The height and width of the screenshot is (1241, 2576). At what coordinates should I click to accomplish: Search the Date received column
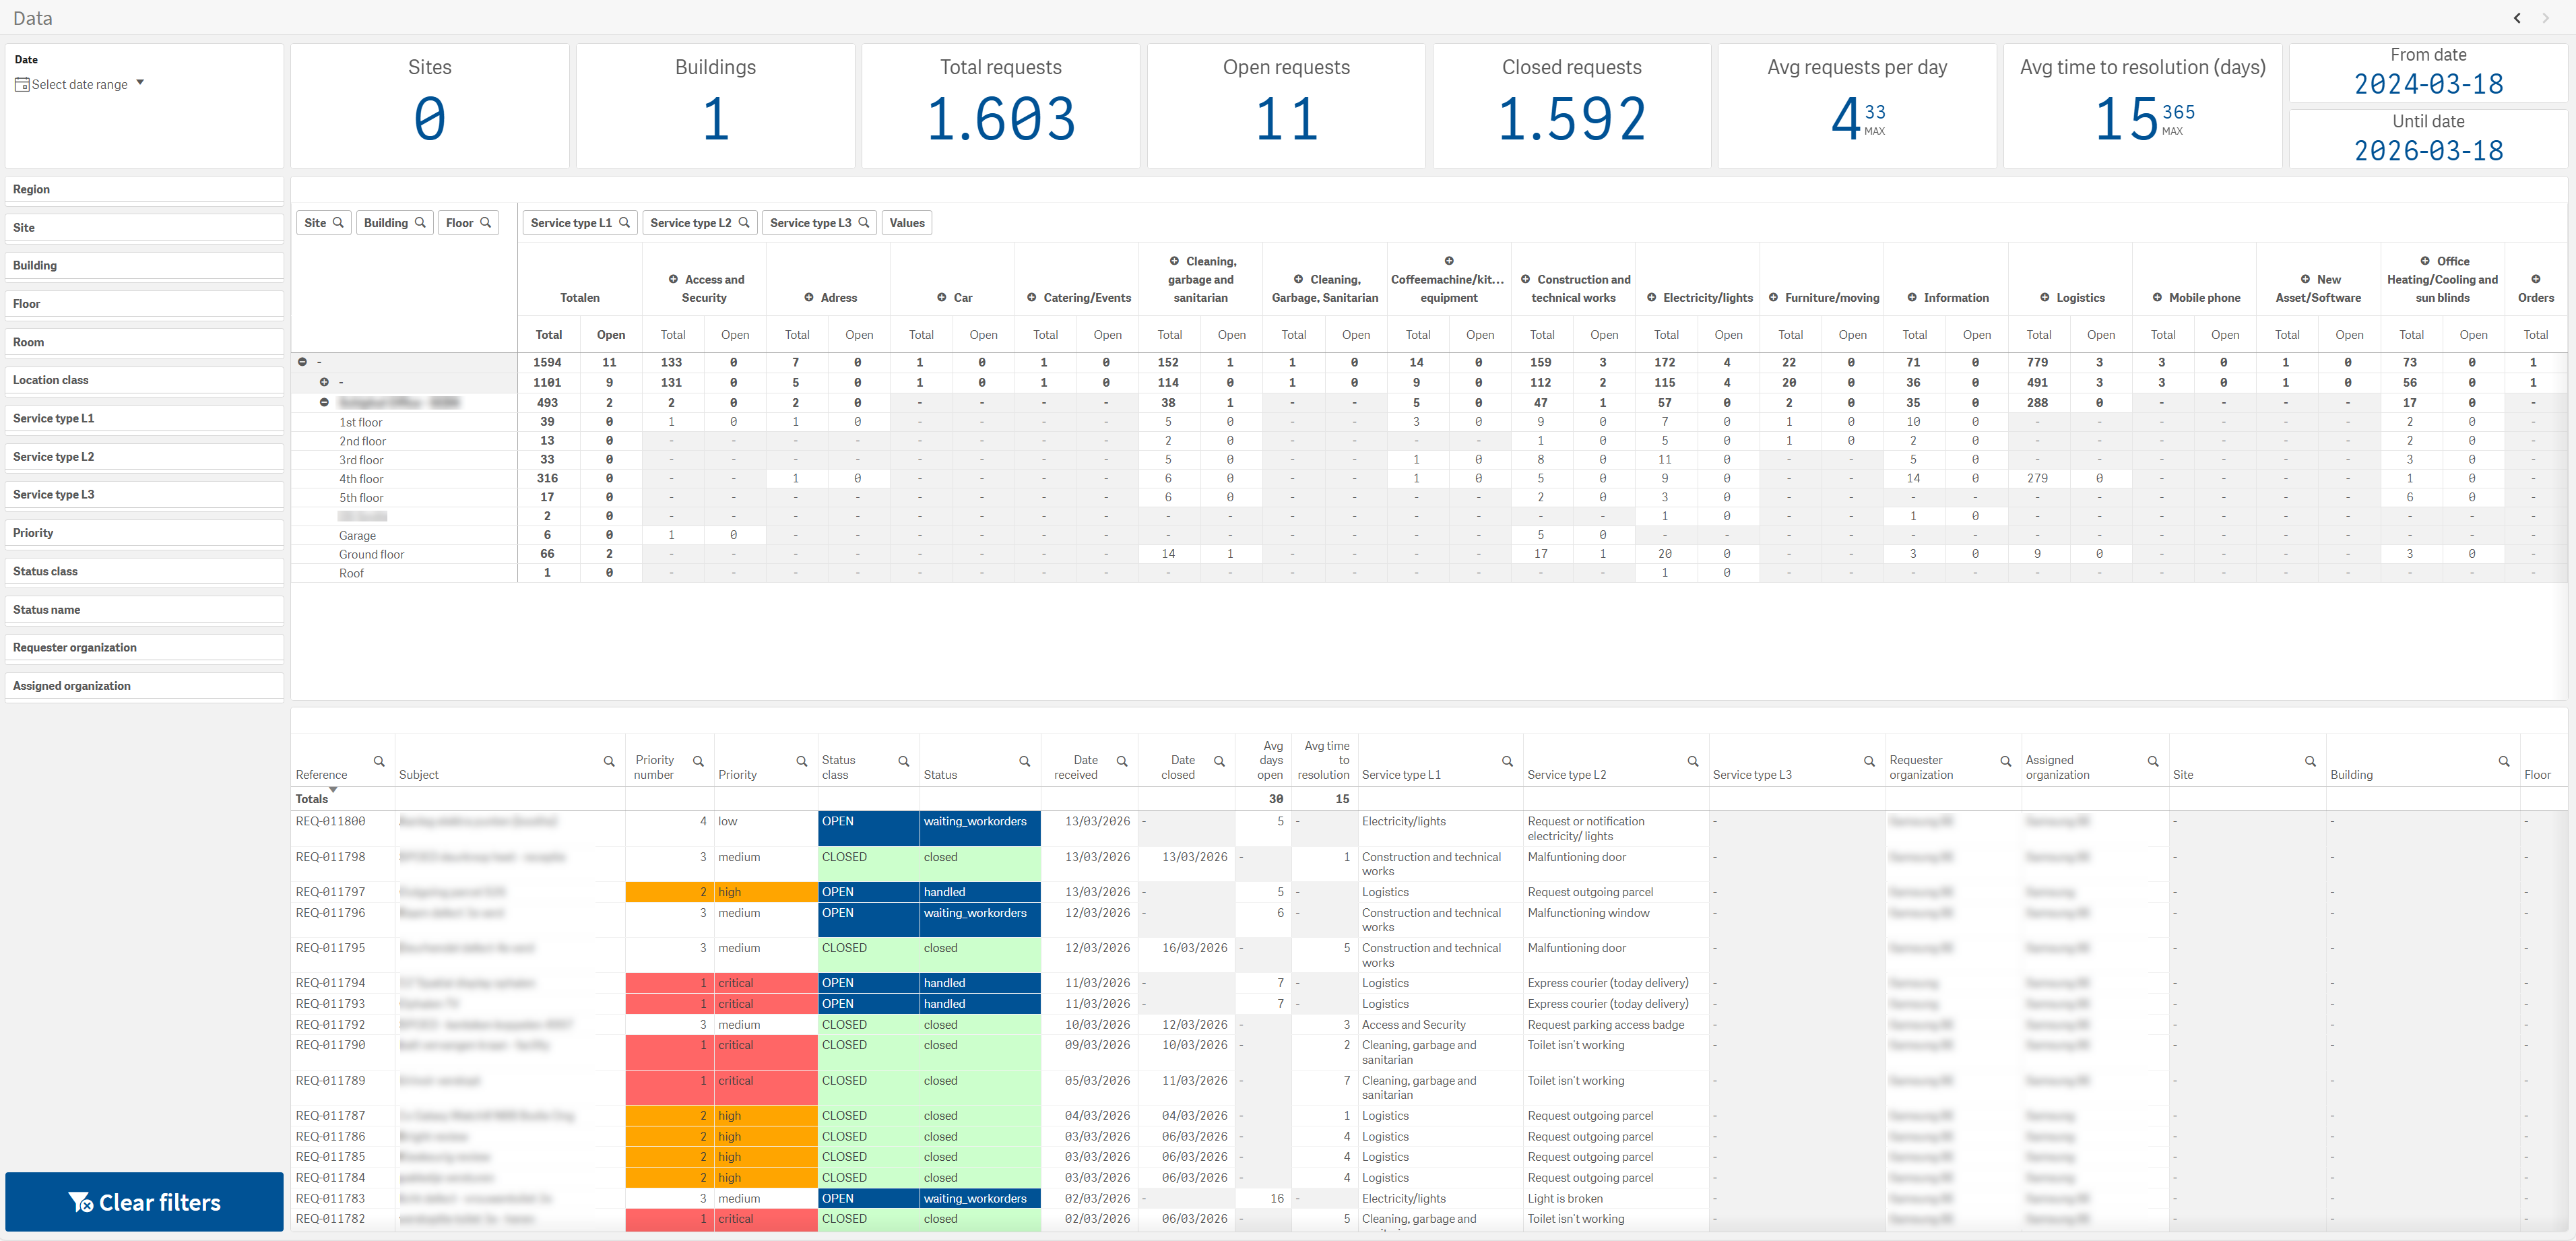tap(1122, 762)
